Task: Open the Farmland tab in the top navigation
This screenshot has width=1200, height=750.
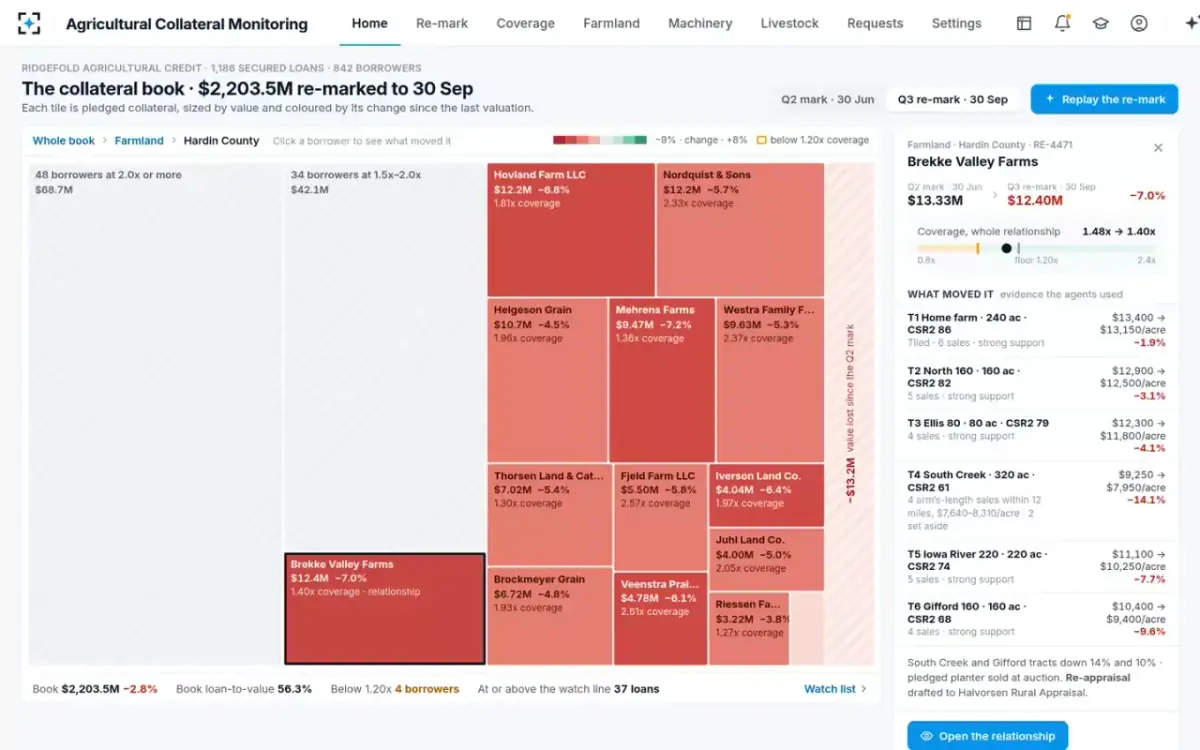Action: 612,23
